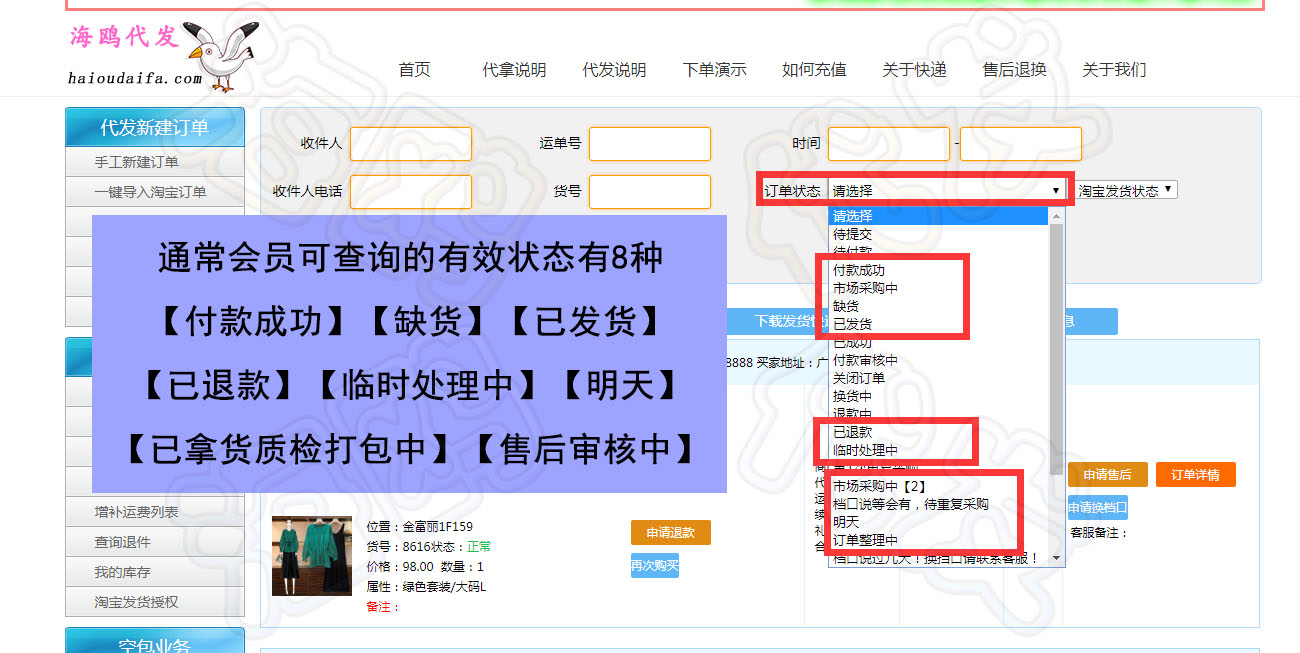This screenshot has height=653, width=1300.
Task: Open the 如何充值 menu page
Action: click(814, 70)
